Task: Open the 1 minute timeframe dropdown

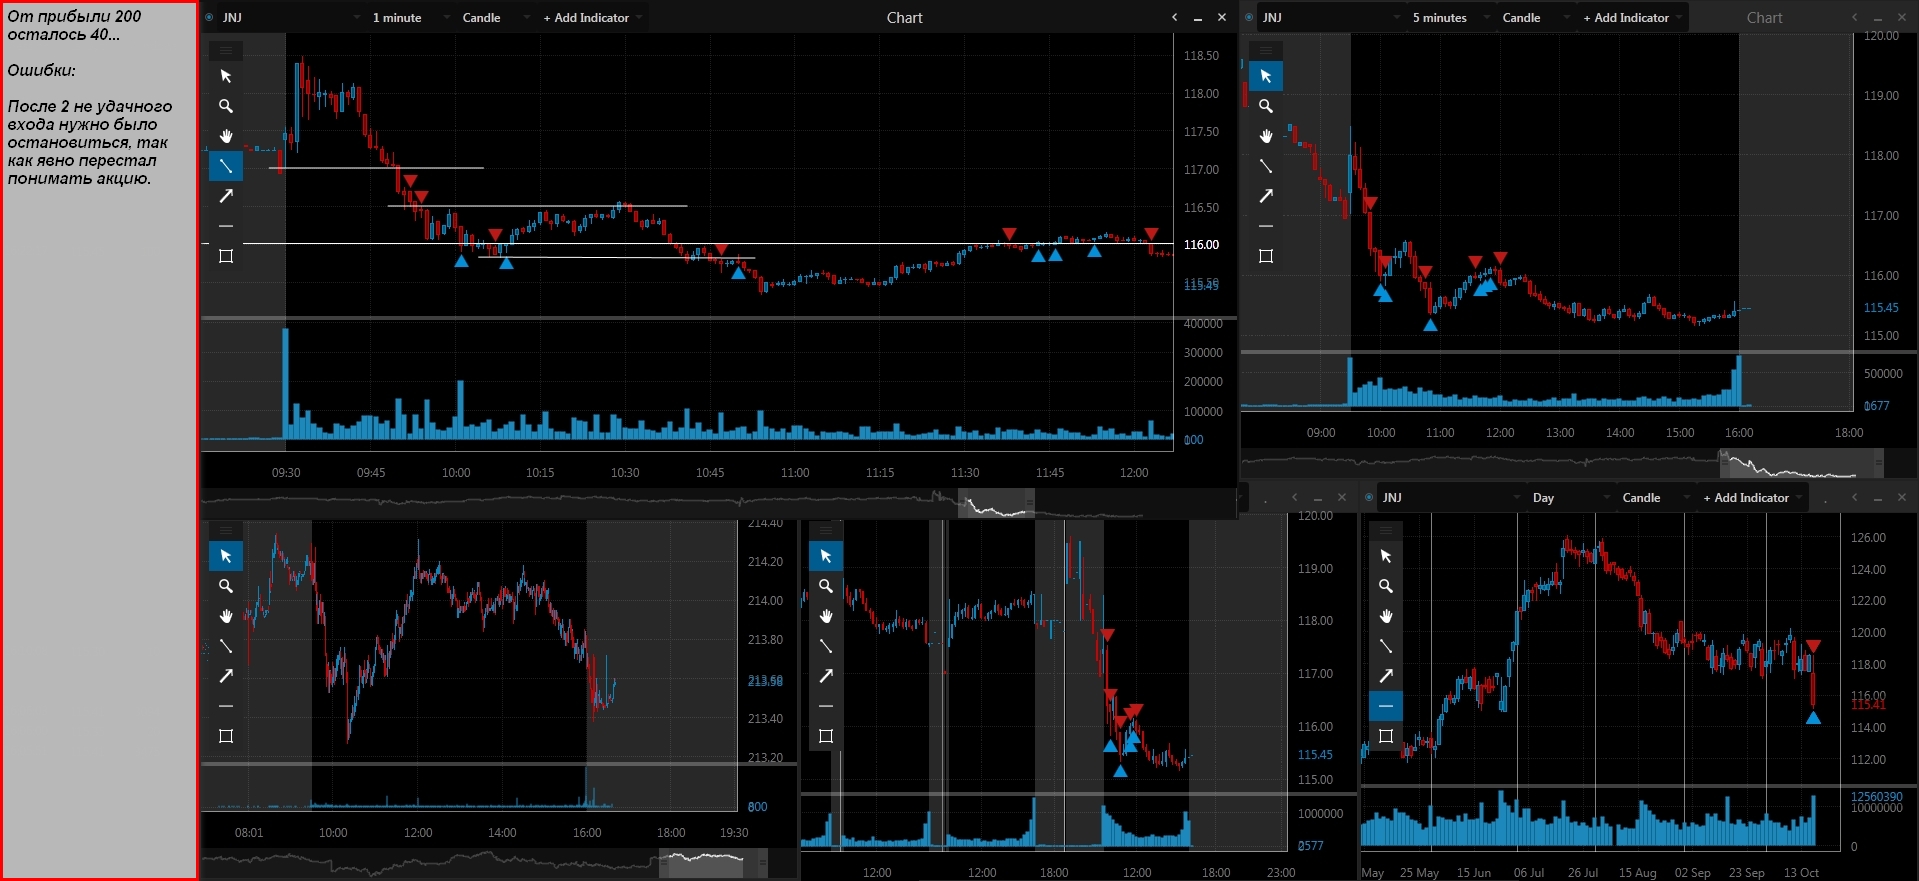Action: coord(407,18)
